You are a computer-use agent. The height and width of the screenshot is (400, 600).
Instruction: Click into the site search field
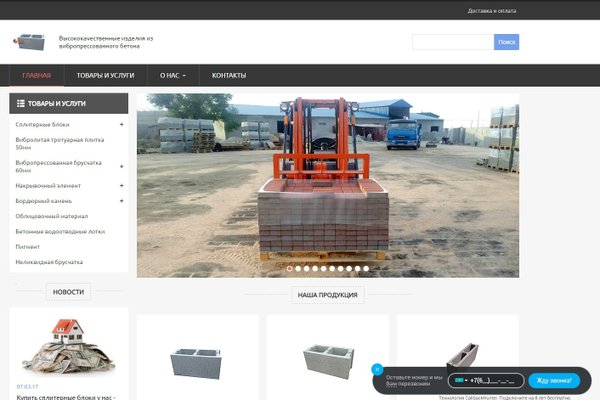[452, 42]
